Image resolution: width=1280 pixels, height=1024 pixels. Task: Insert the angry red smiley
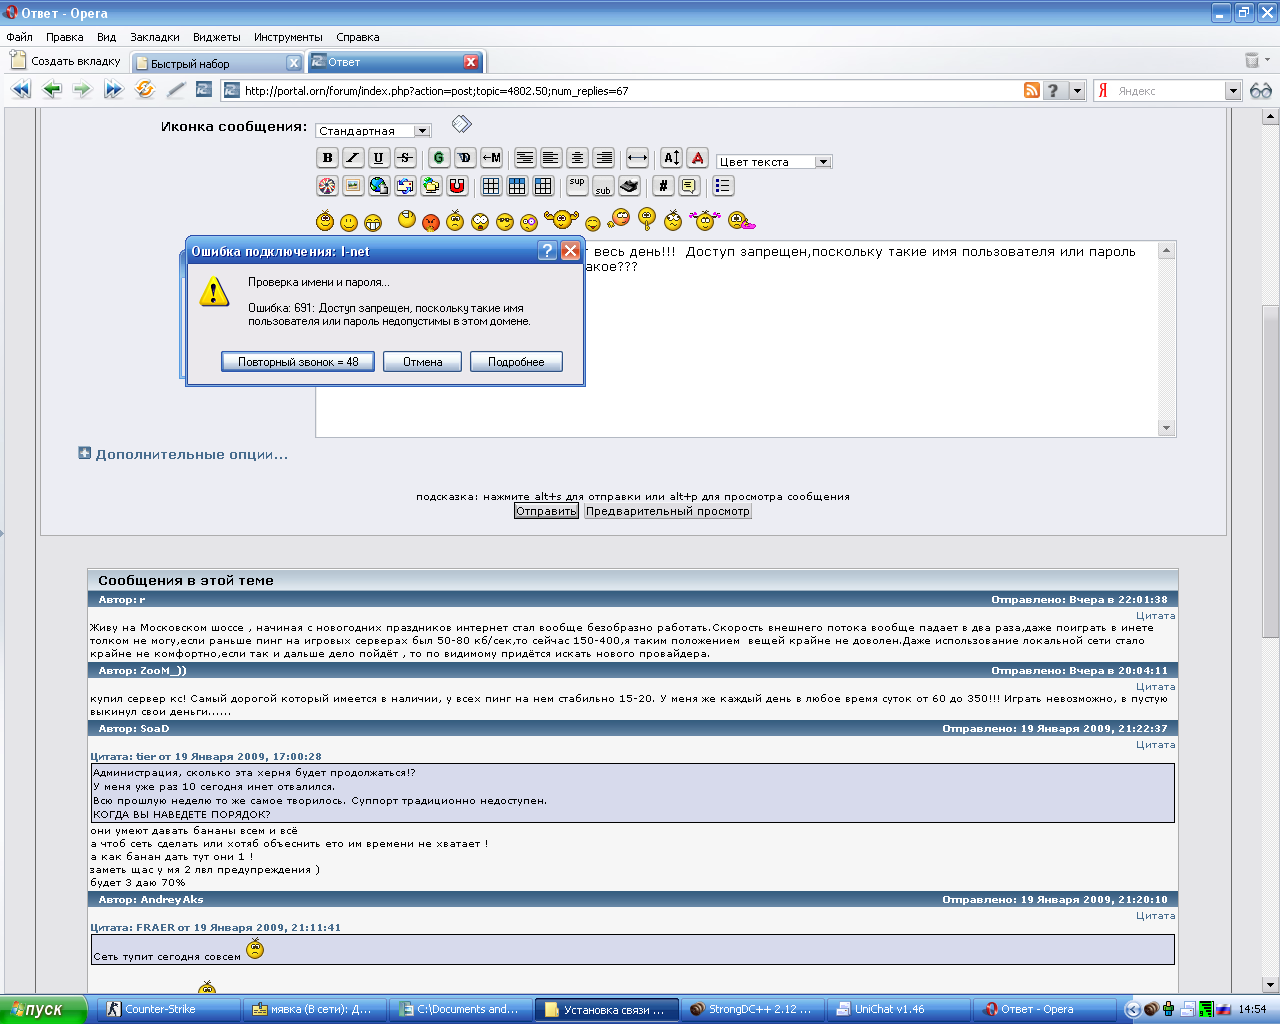[x=431, y=222]
